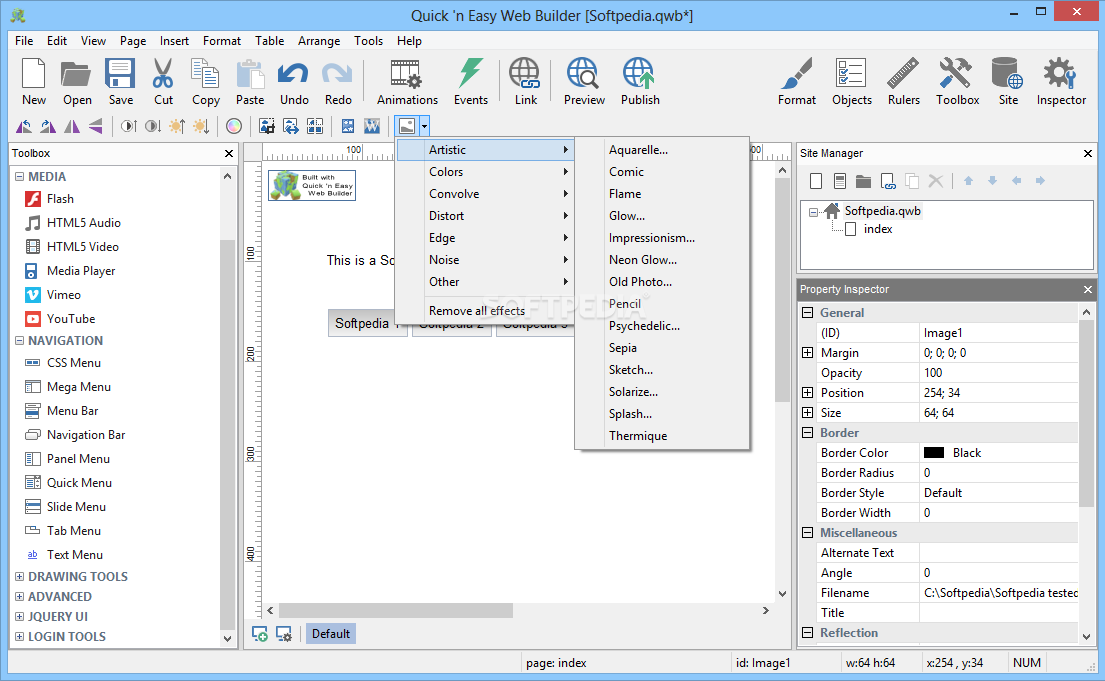Click the Border Color black swatch
The width and height of the screenshot is (1105, 681).
934,453
